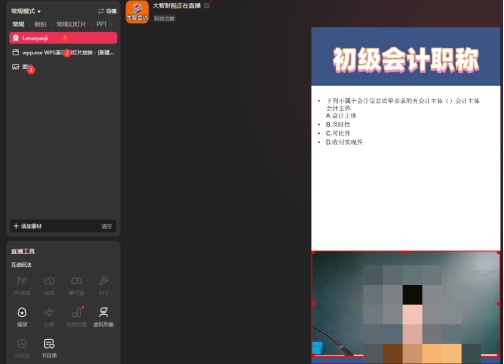Add a new scene with plus icon
This screenshot has height=364, width=504.
(x=112, y=24)
